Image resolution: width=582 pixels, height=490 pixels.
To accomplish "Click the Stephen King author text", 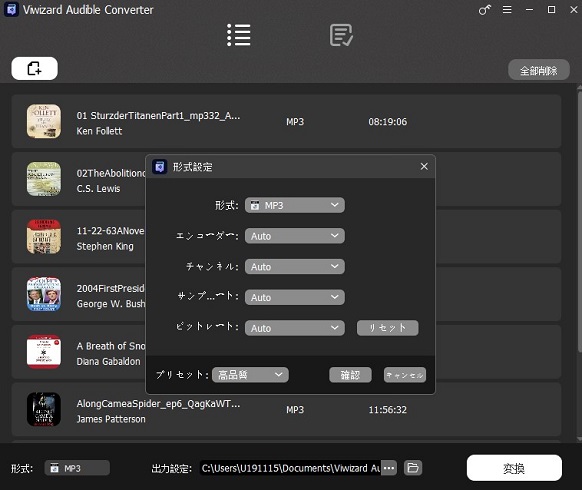I will (105, 246).
